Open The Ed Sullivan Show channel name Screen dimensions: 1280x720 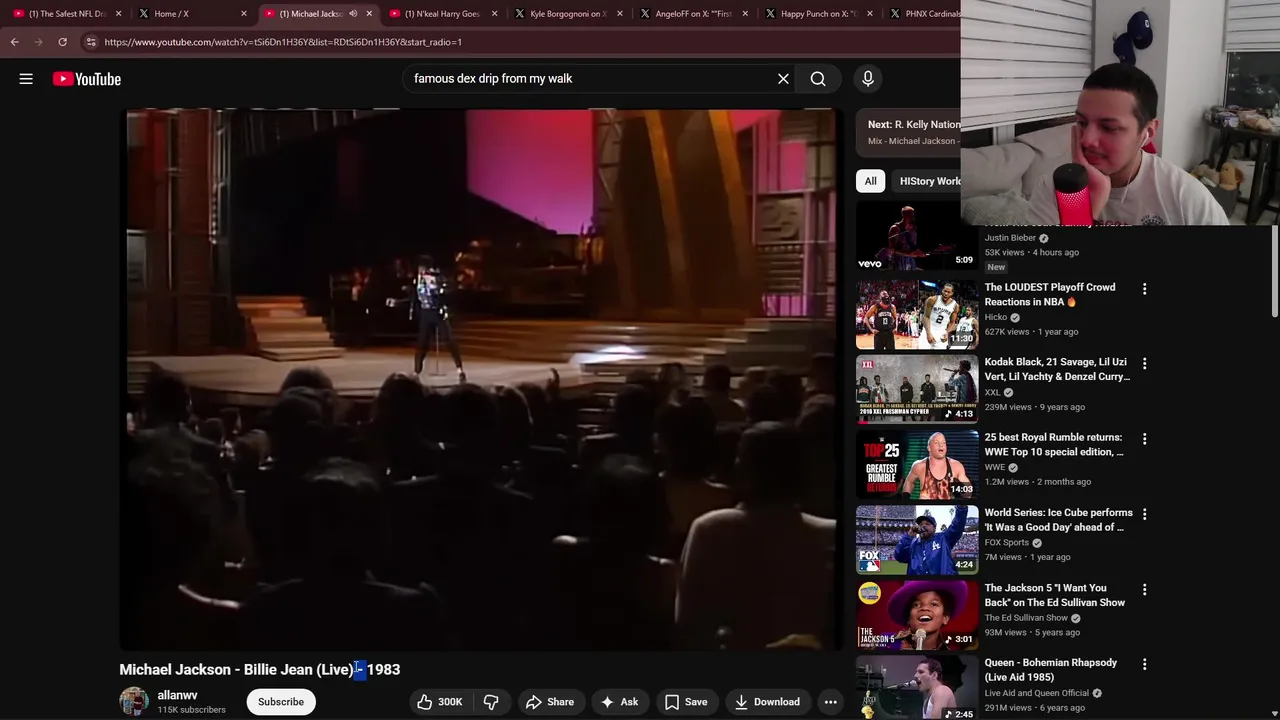[1026, 618]
